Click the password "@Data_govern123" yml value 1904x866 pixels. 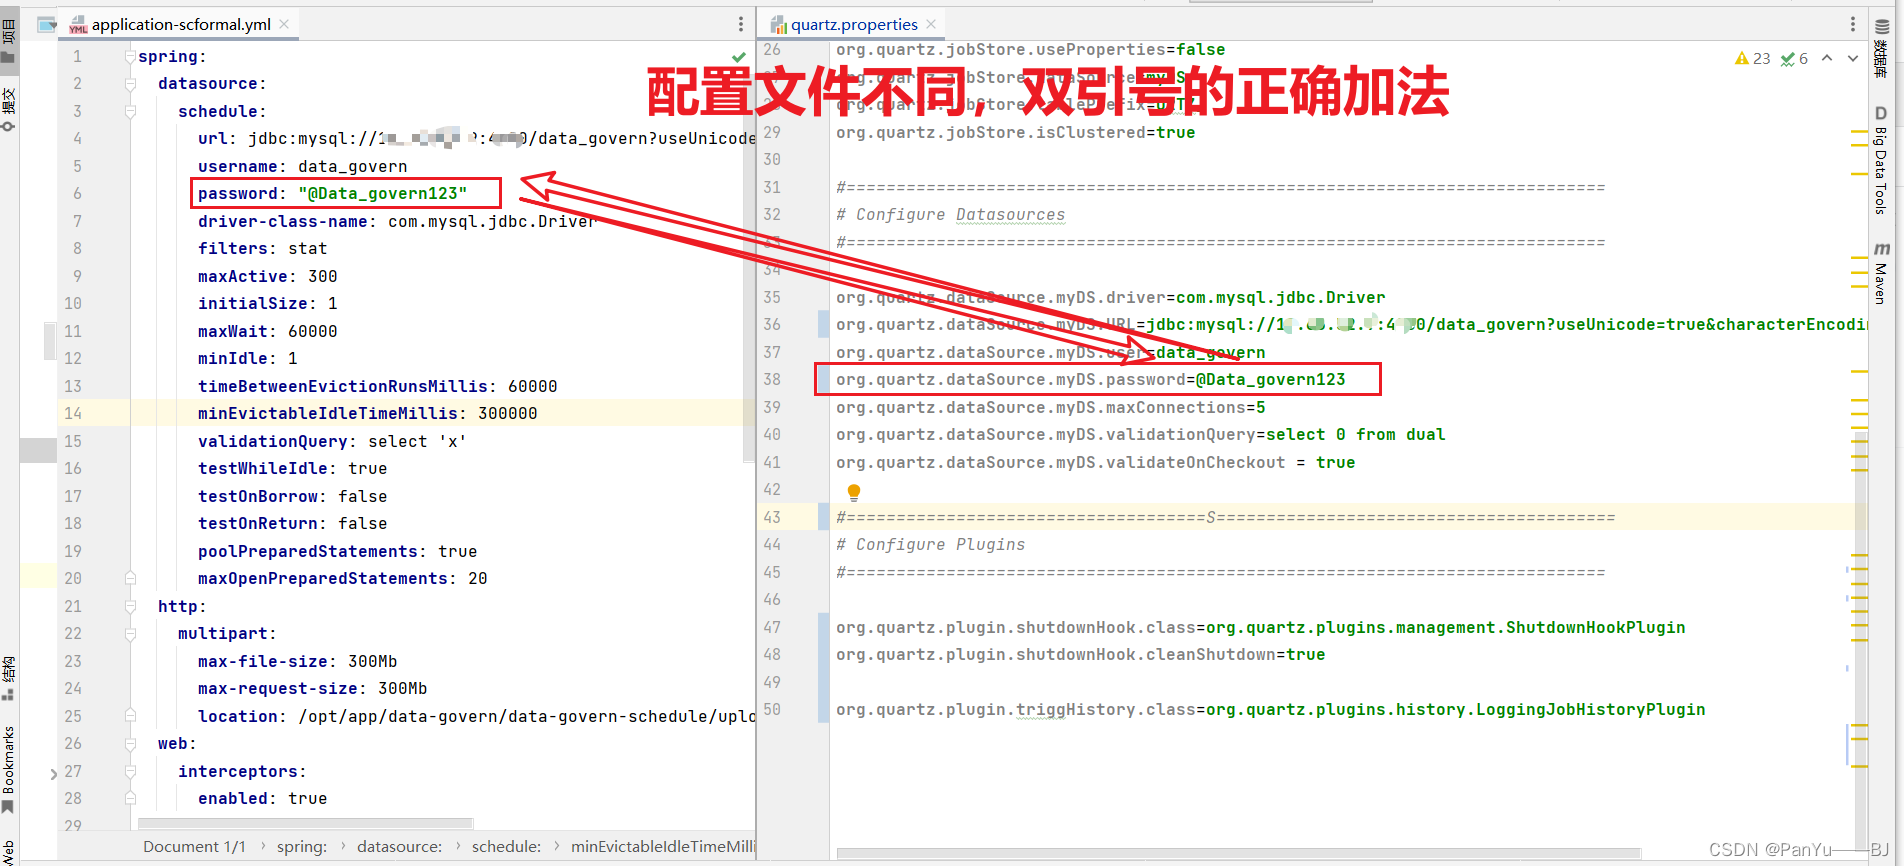pos(382,194)
